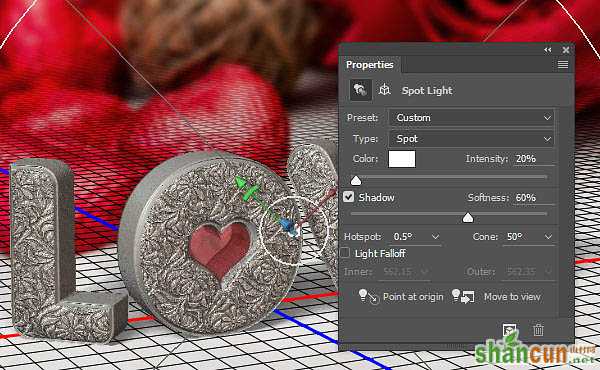Enable the Light Falloff checkbox
This screenshot has height=370, width=600.
pos(345,253)
